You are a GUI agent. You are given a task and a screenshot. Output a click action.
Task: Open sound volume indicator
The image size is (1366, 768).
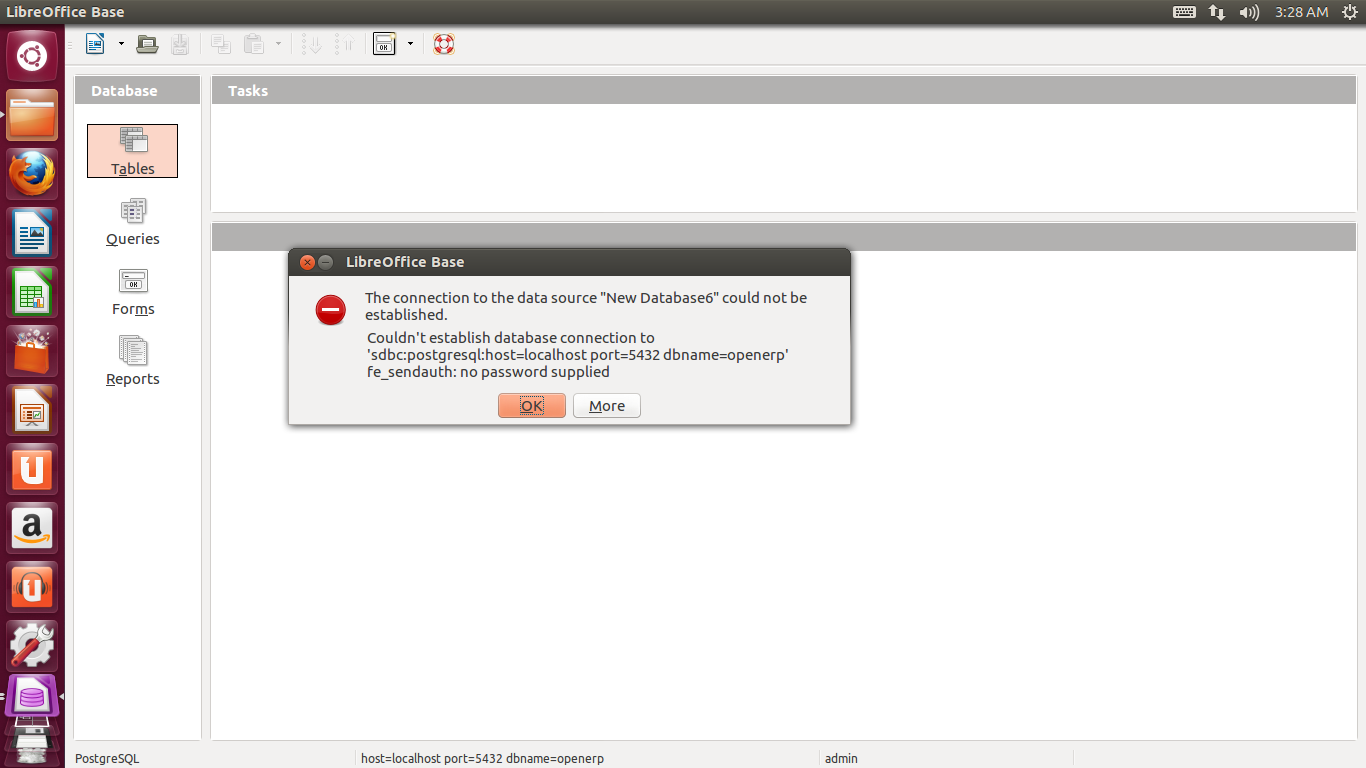1249,12
